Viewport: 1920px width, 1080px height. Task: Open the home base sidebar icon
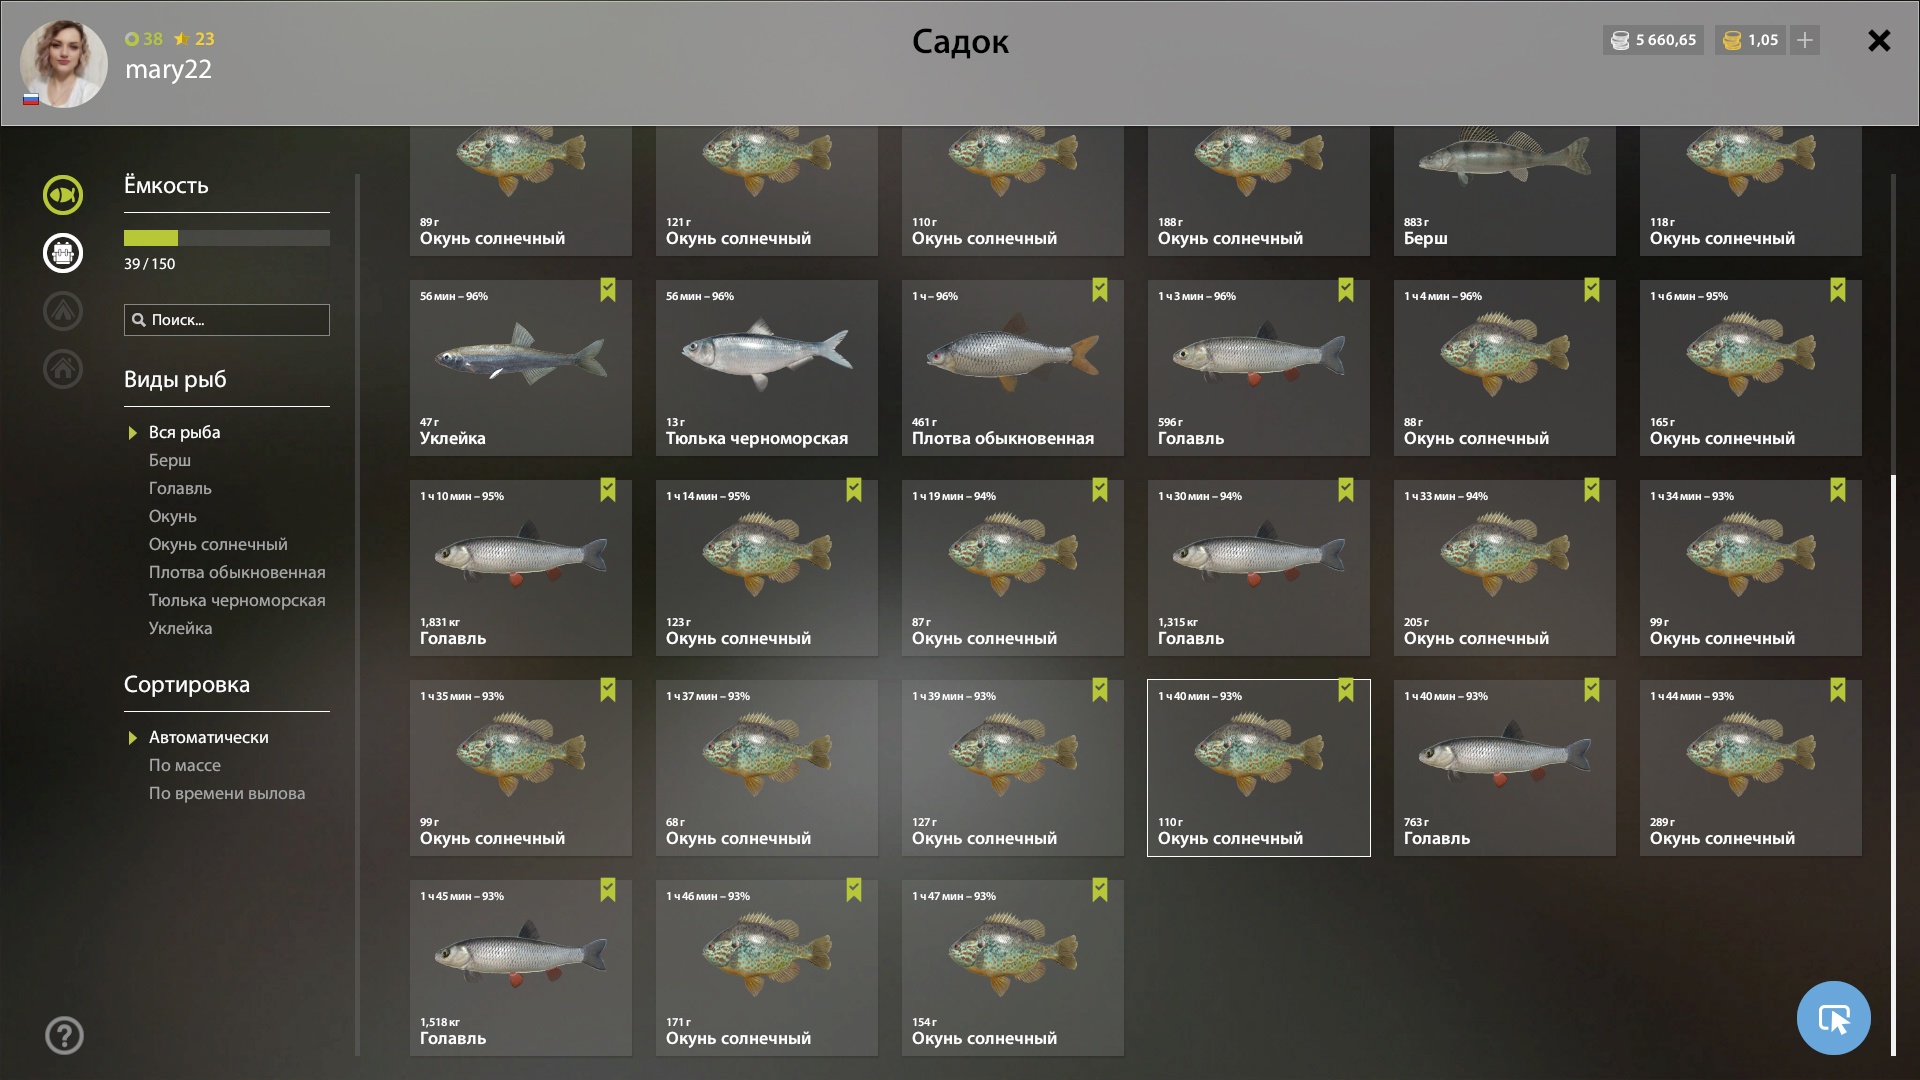point(63,369)
